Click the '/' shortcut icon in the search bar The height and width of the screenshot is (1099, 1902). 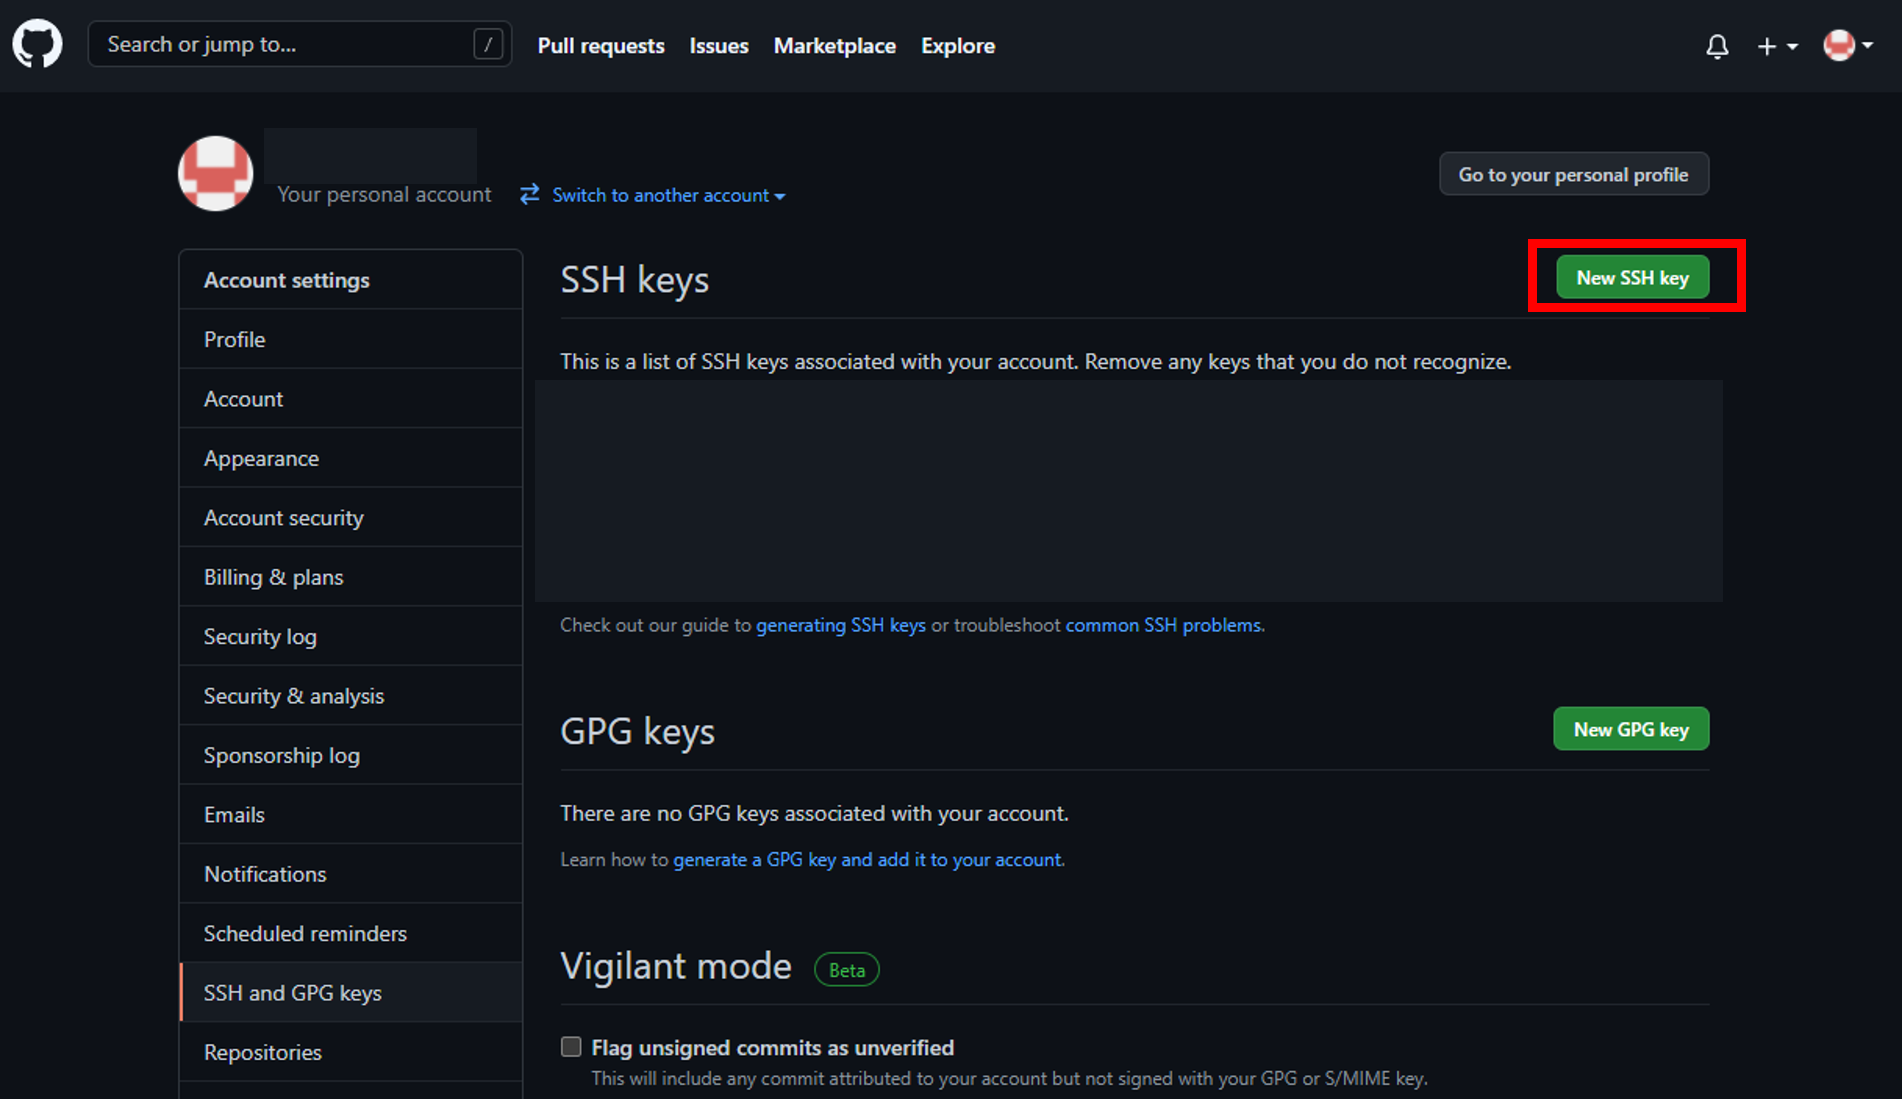tap(487, 44)
